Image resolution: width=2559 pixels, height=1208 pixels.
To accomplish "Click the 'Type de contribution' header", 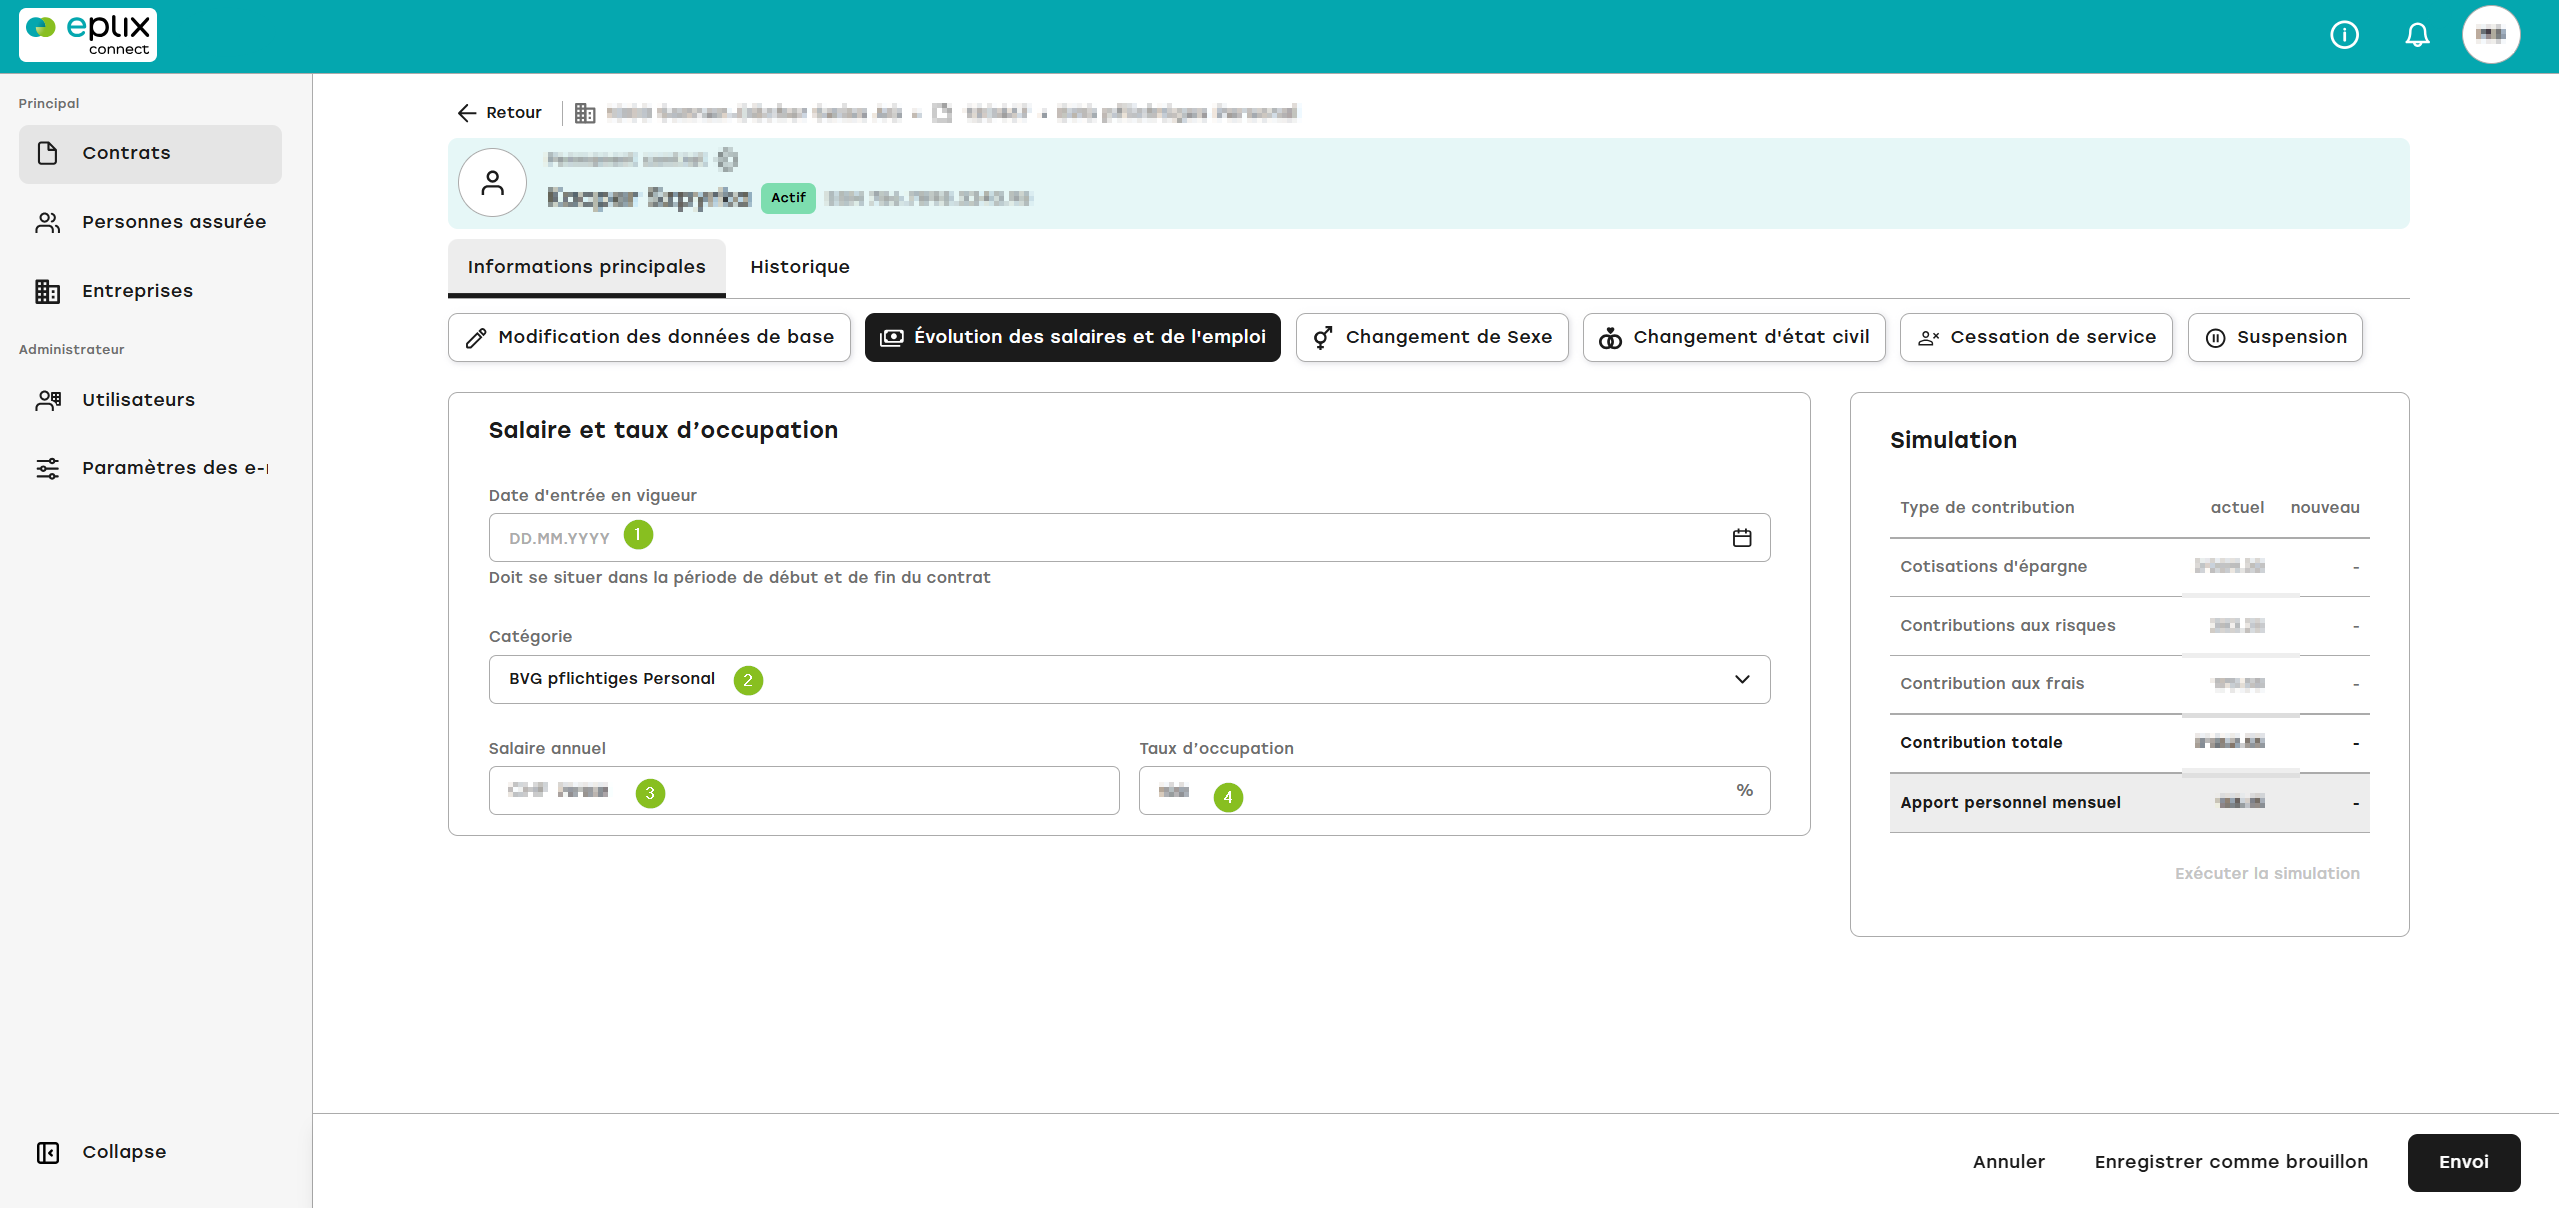I will (1987, 508).
